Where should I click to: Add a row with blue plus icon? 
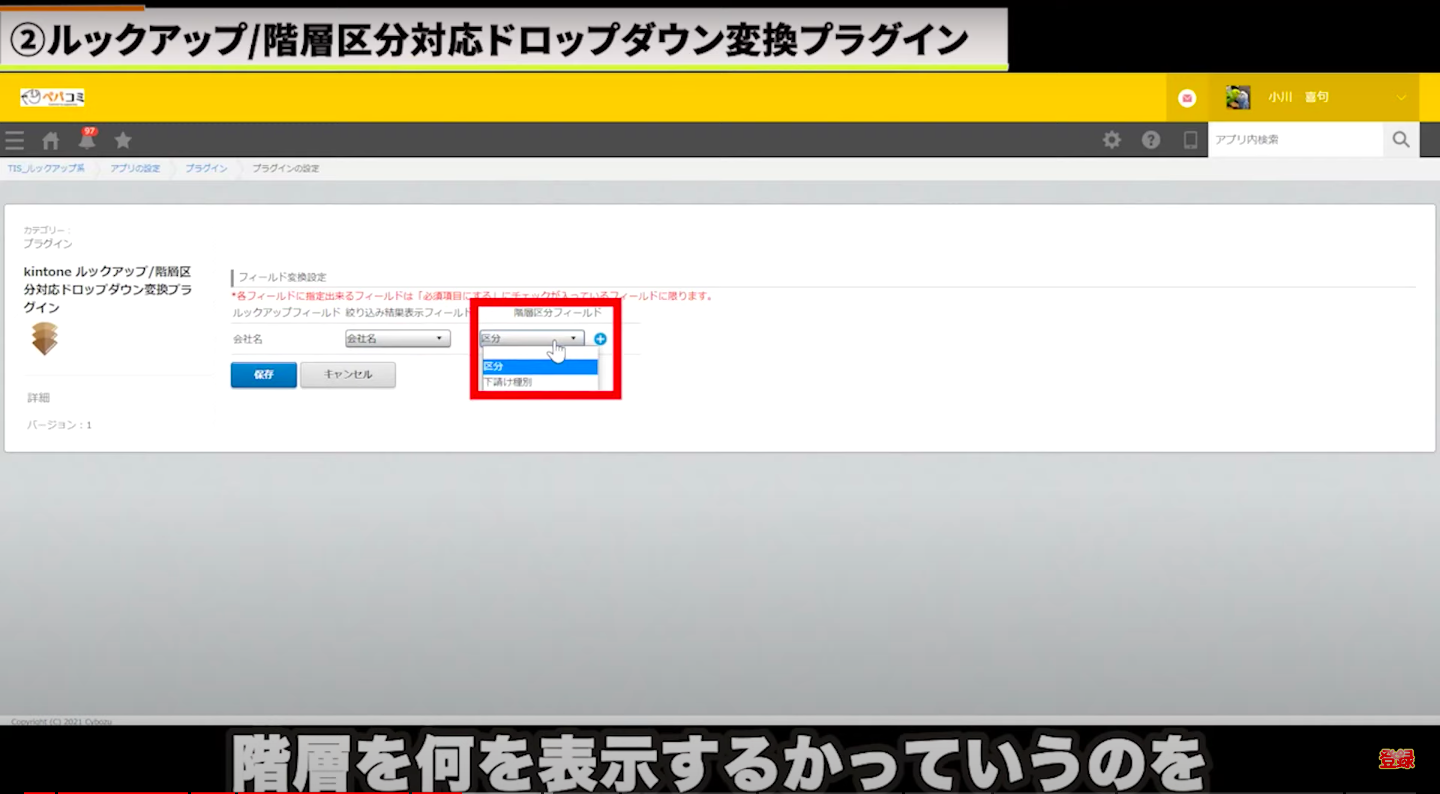[600, 339]
